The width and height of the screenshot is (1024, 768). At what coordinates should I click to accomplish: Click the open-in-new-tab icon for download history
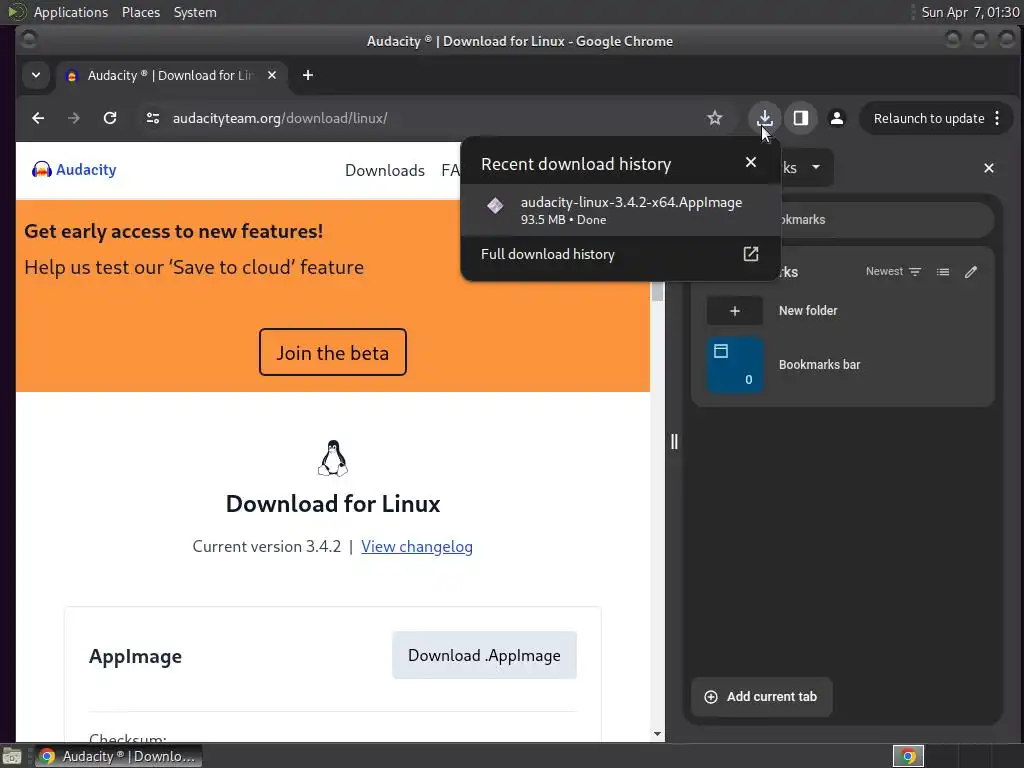(751, 254)
